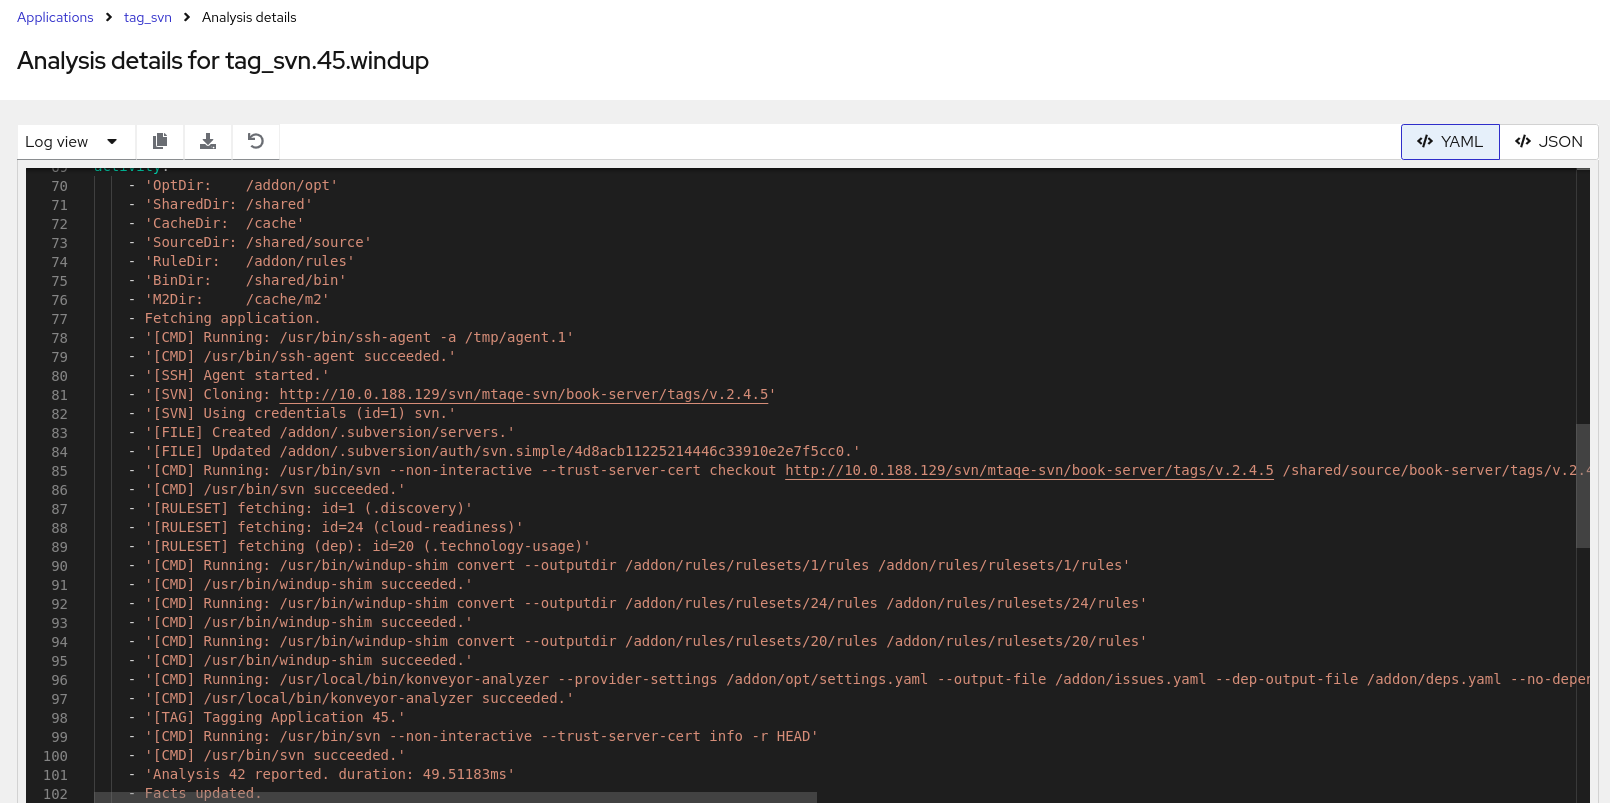The width and height of the screenshot is (1610, 803).
Task: Click line number 77 in the gutter
Action: (59, 319)
